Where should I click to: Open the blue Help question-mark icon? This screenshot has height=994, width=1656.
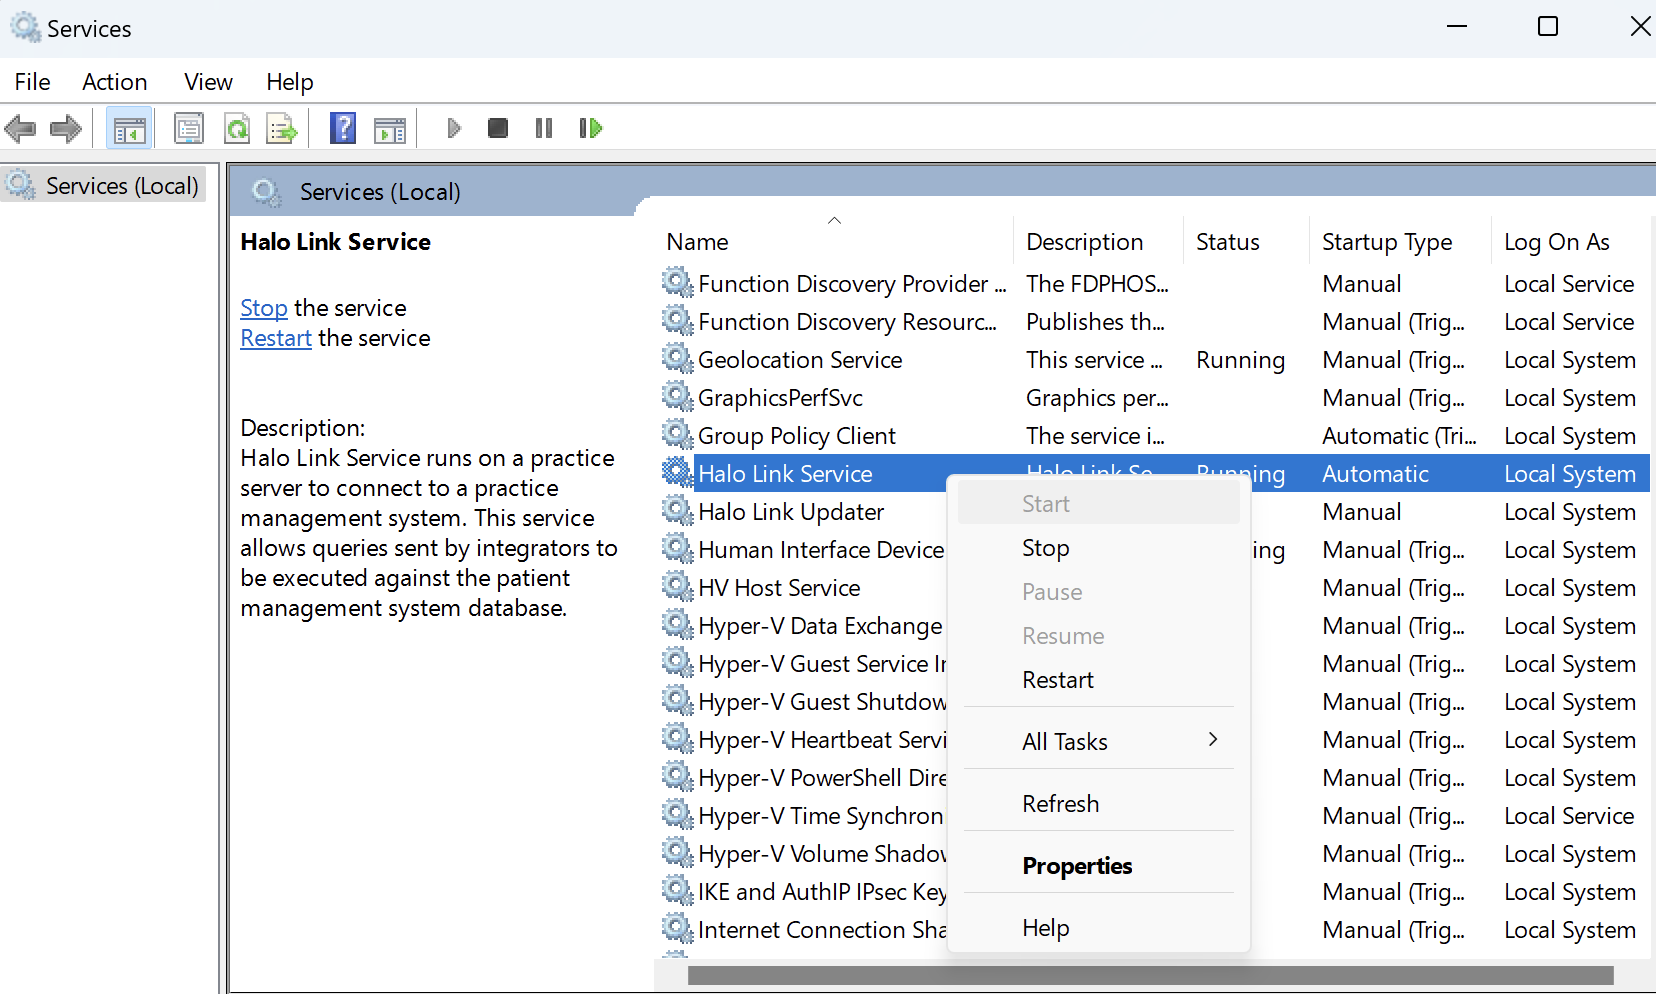coord(343,128)
